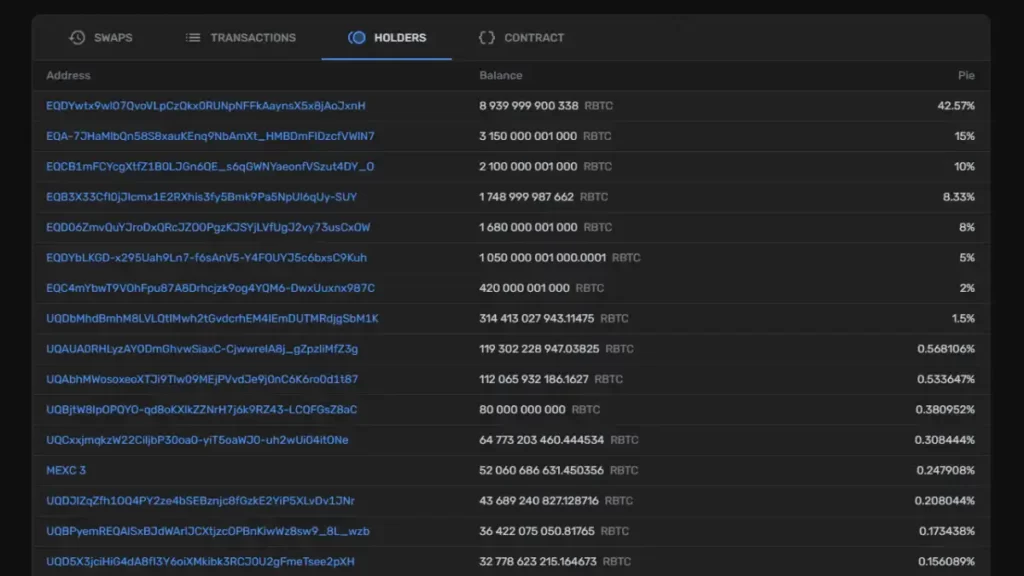Image resolution: width=1024 pixels, height=576 pixels.
Task: Click the Pie column header
Action: (x=966, y=75)
